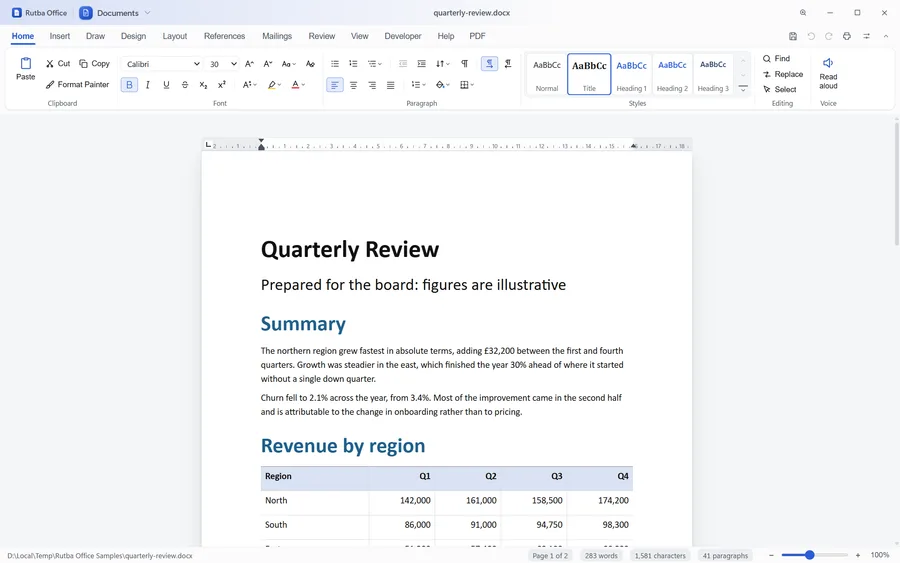Screen dimensions: 900x563
Task: Toggle align left paragraph button
Action: [x=335, y=85]
